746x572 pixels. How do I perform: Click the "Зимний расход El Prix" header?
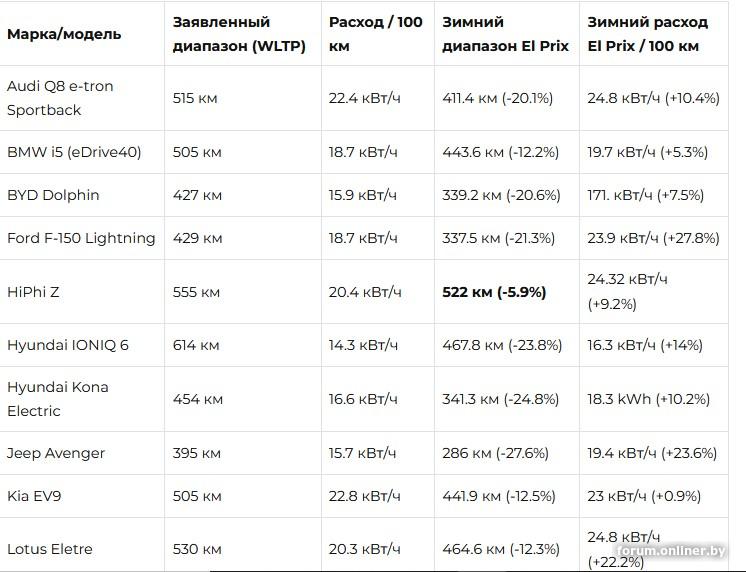pyautogui.click(x=647, y=34)
